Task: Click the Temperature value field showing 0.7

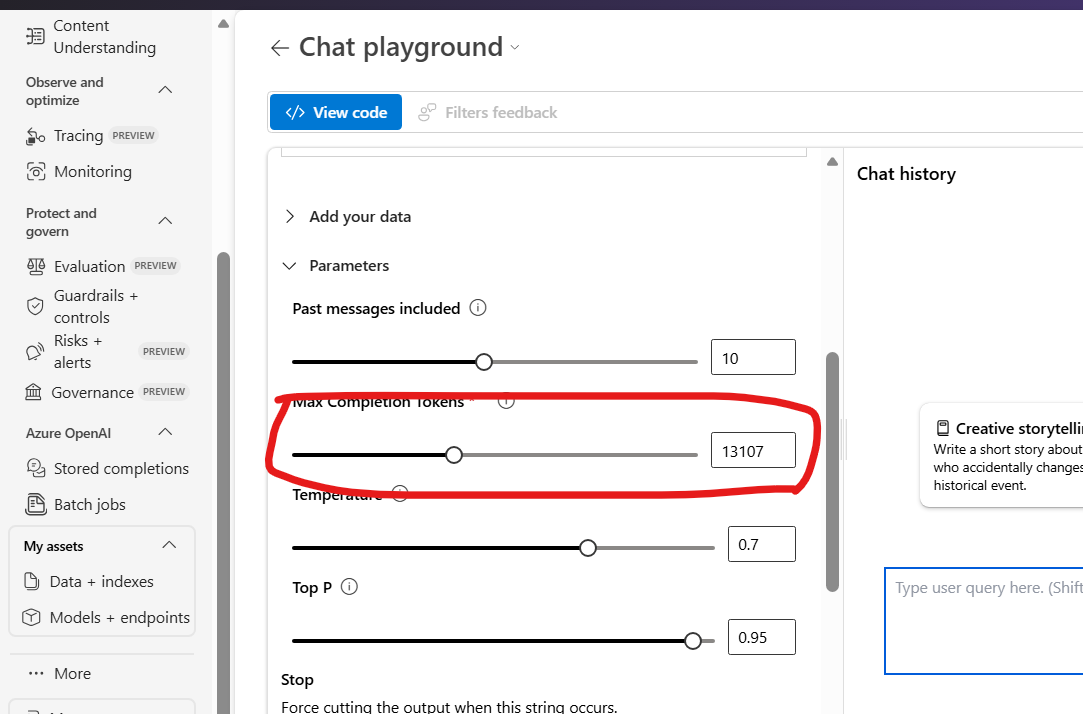Action: [761, 543]
